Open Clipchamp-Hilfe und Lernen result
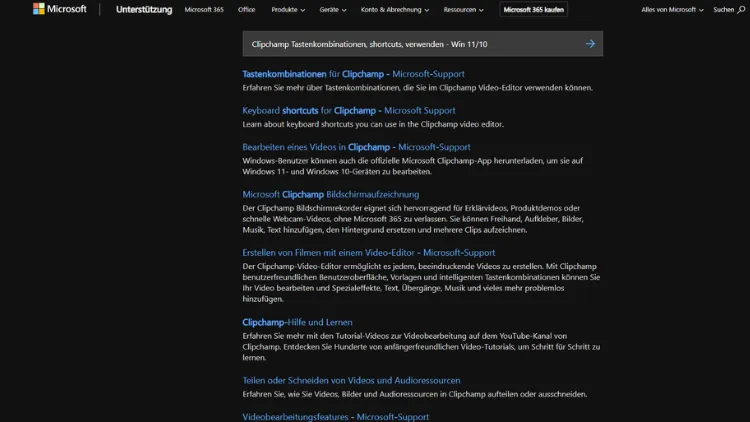The image size is (750, 422). 297,322
